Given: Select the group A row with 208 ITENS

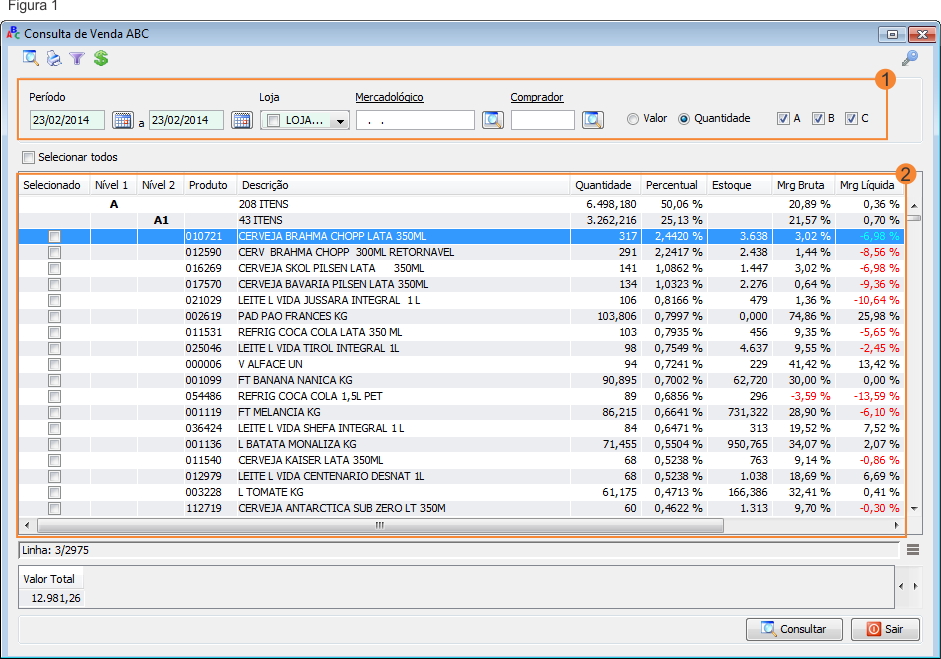Looking at the screenshot, I should click(461, 205).
